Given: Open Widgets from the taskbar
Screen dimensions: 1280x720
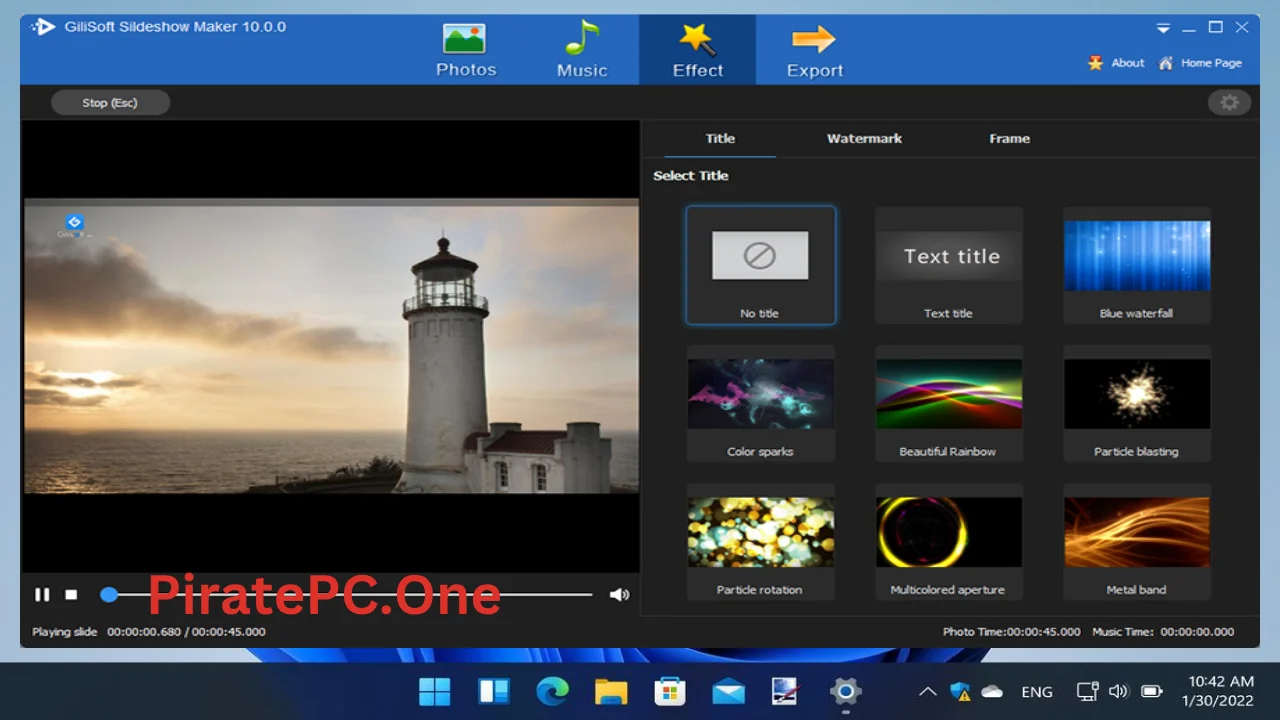Looking at the screenshot, I should click(494, 691).
